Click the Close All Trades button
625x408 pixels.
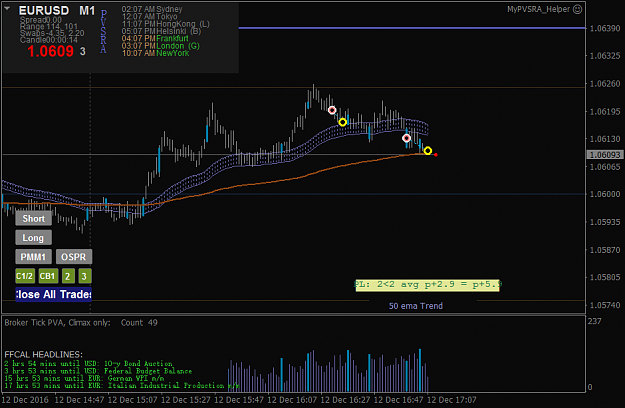[x=53, y=294]
